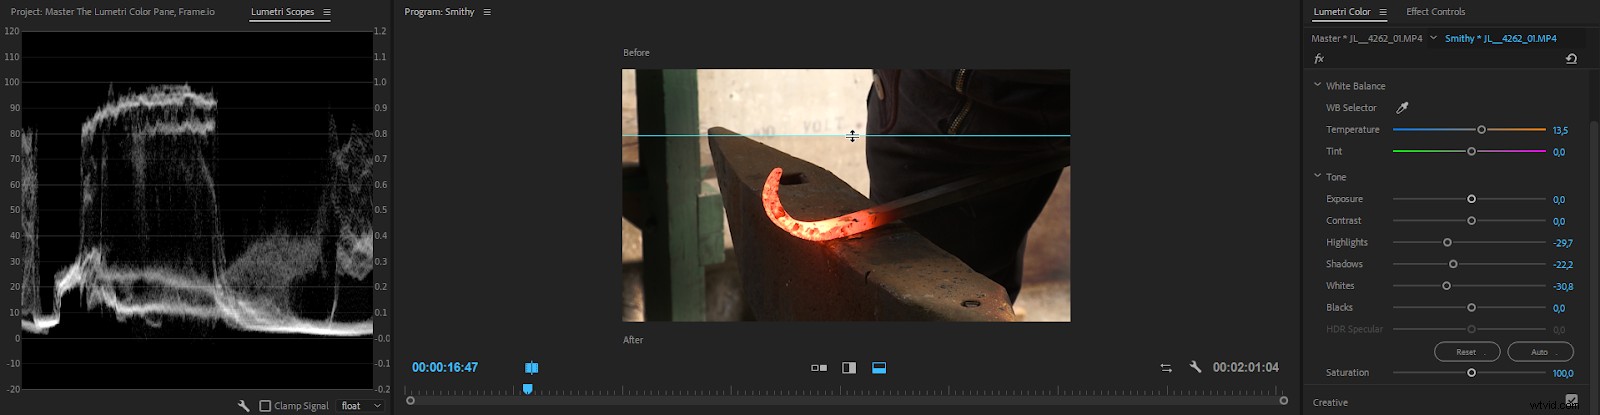The height and width of the screenshot is (415, 1600).
Task: Click the After label below preview
Action: (x=633, y=340)
